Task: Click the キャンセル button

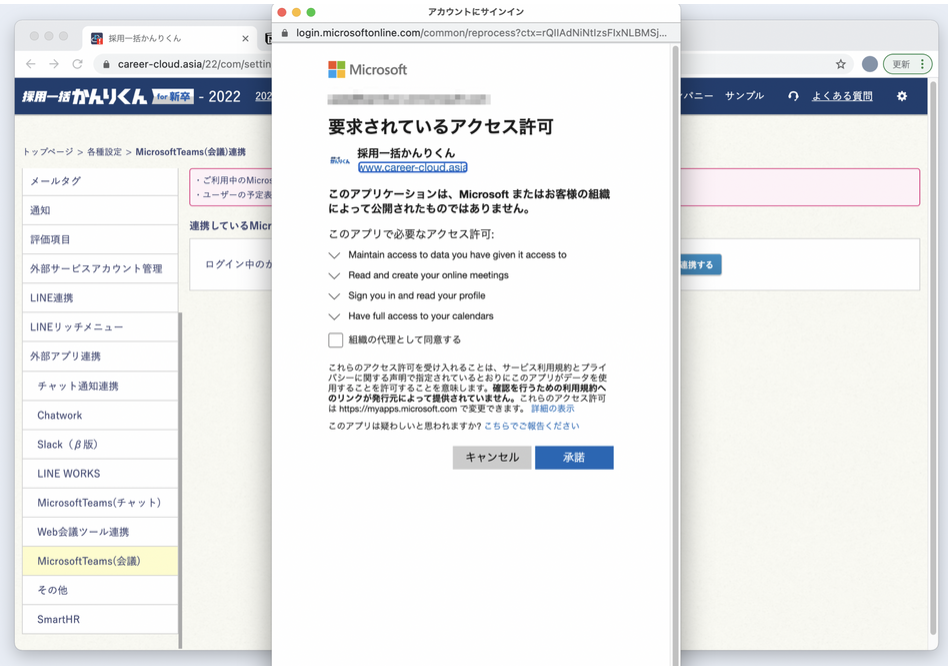Action: (x=492, y=457)
